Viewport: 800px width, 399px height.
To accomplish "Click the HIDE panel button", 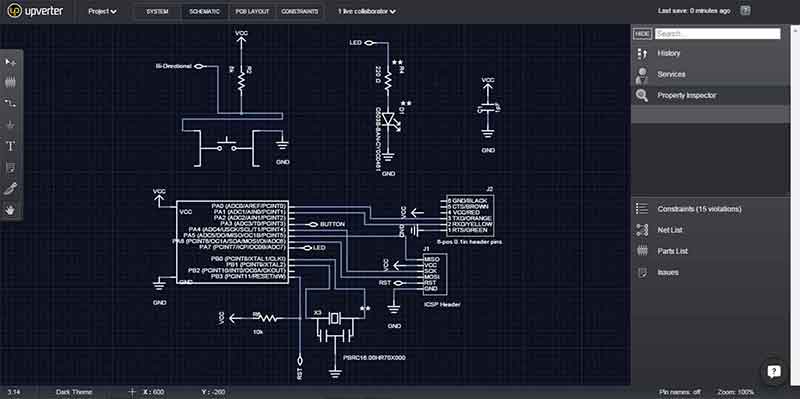I will (642, 34).
